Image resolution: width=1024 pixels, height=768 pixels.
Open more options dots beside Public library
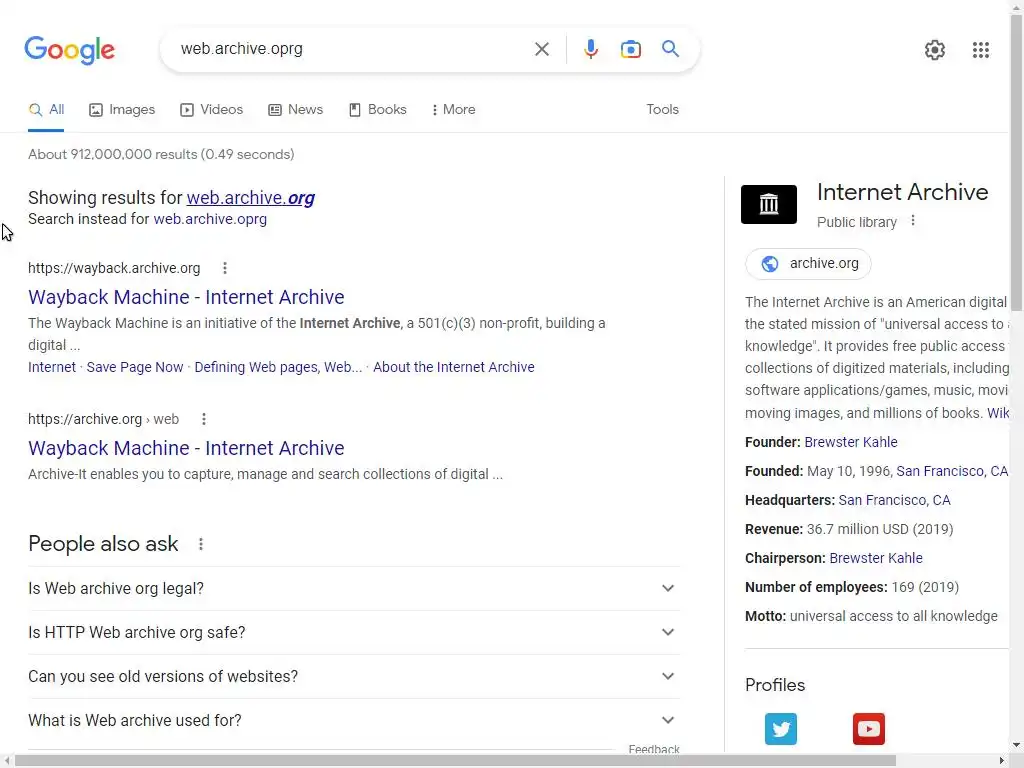913,221
